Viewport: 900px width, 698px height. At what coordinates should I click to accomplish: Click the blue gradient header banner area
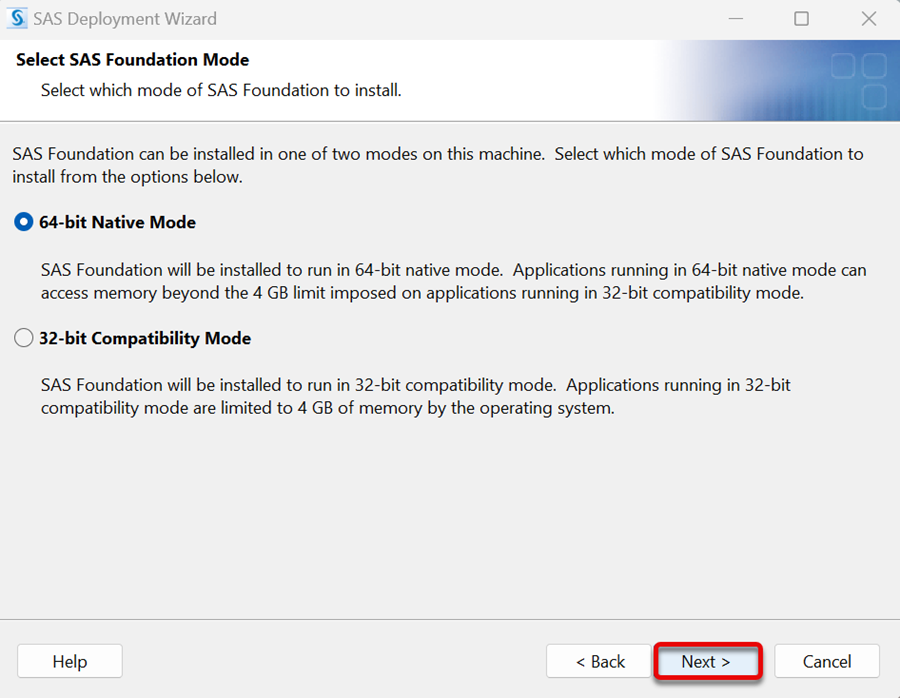click(x=778, y=80)
